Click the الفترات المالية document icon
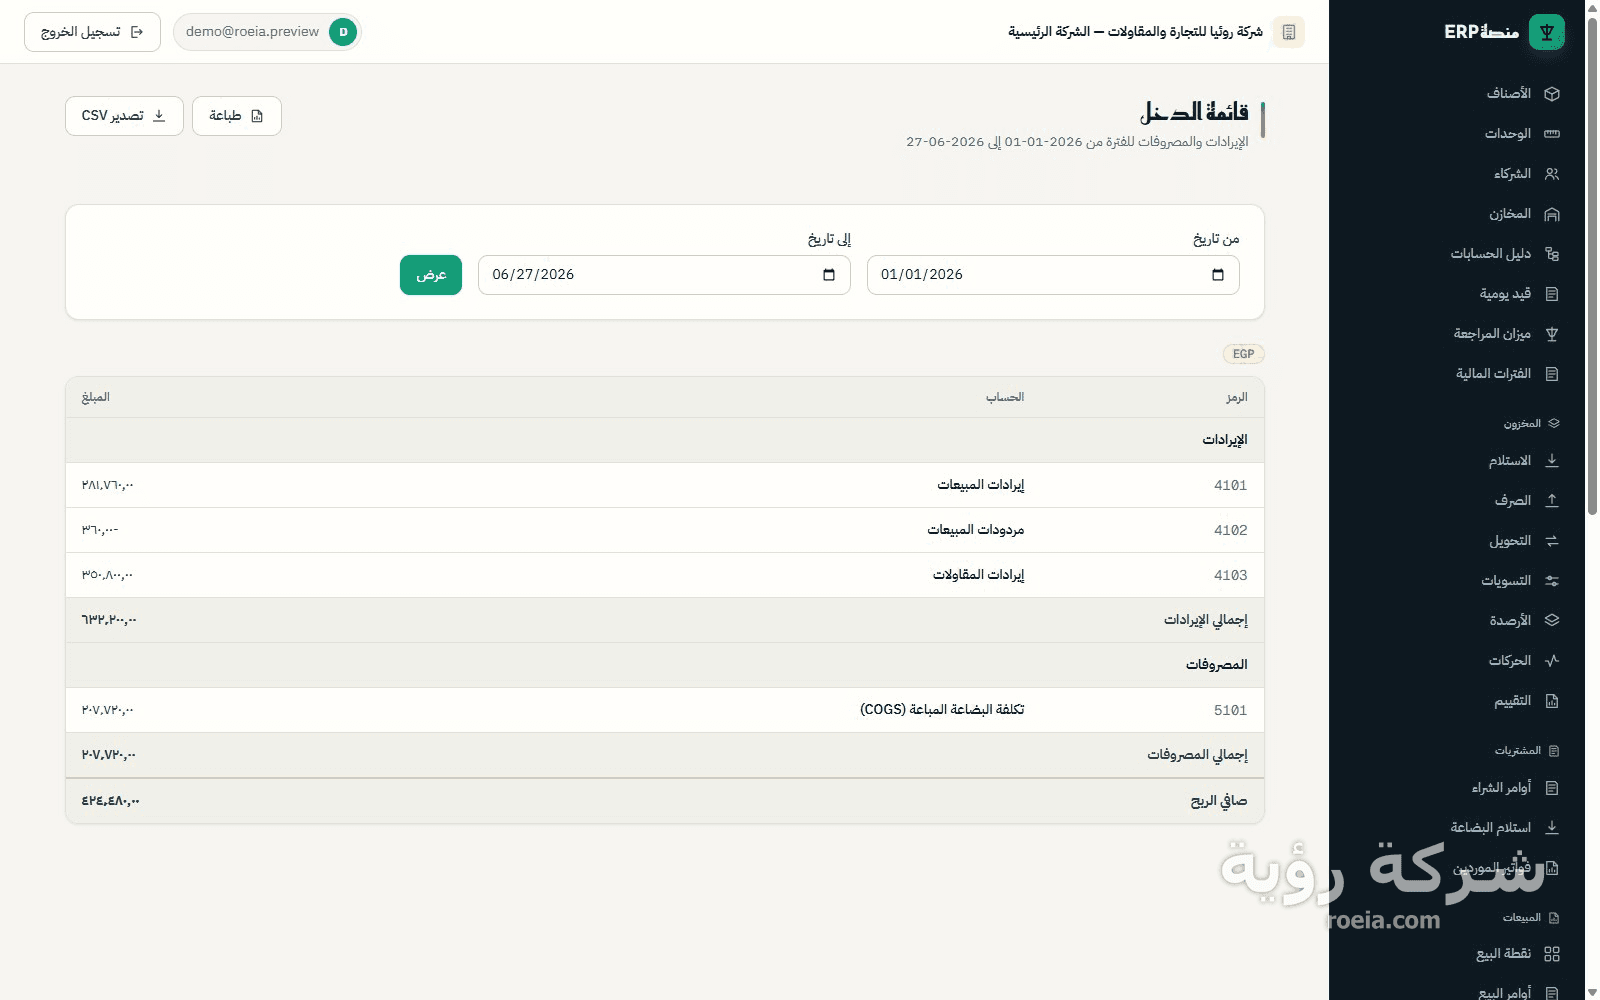Image resolution: width=1600 pixels, height=1000 pixels. click(1552, 374)
